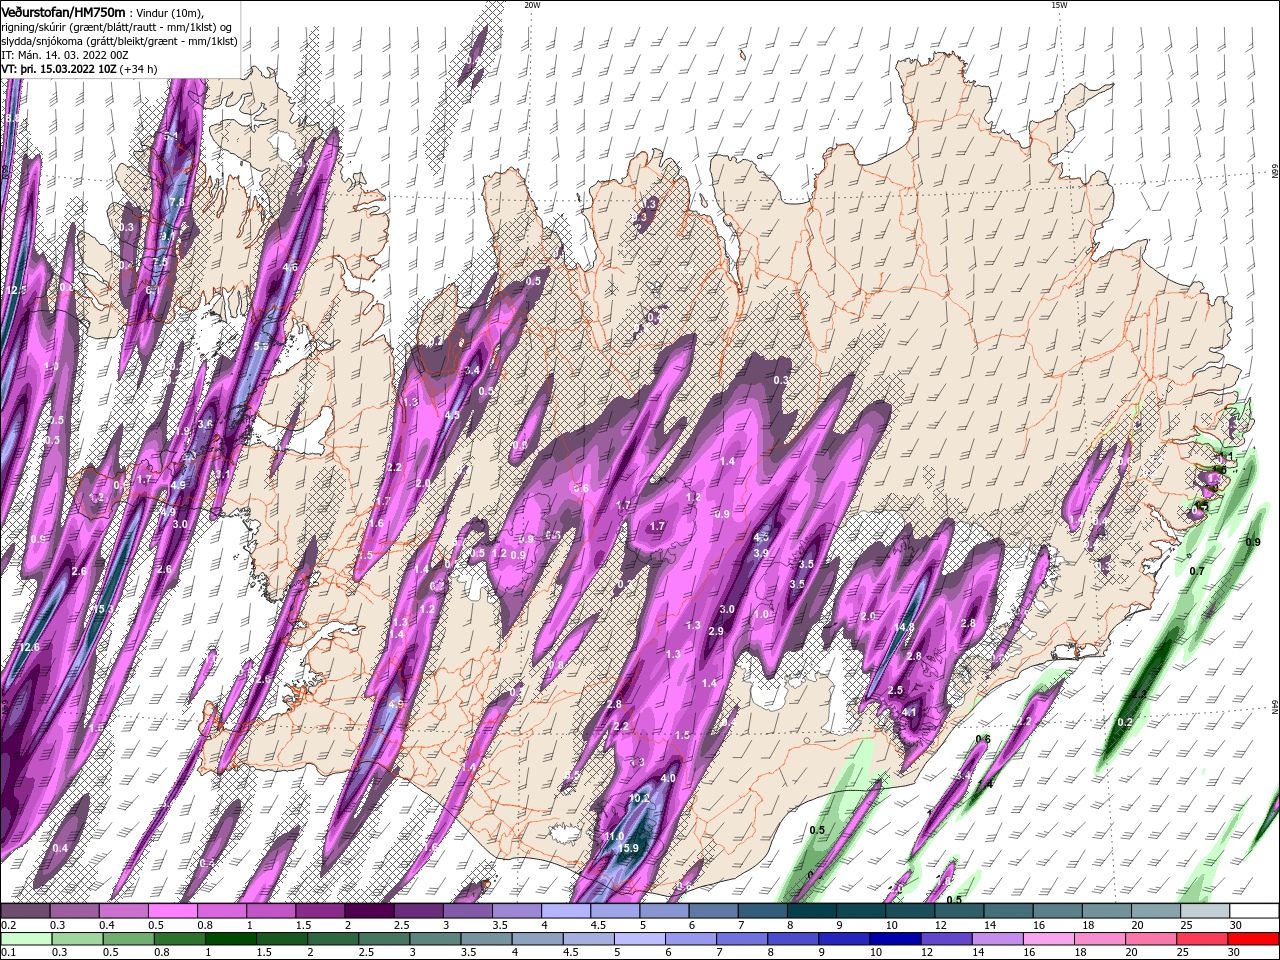Click the 4.1 precipitation value
Screen dimensions: 1280x960
pyautogui.click(x=909, y=712)
